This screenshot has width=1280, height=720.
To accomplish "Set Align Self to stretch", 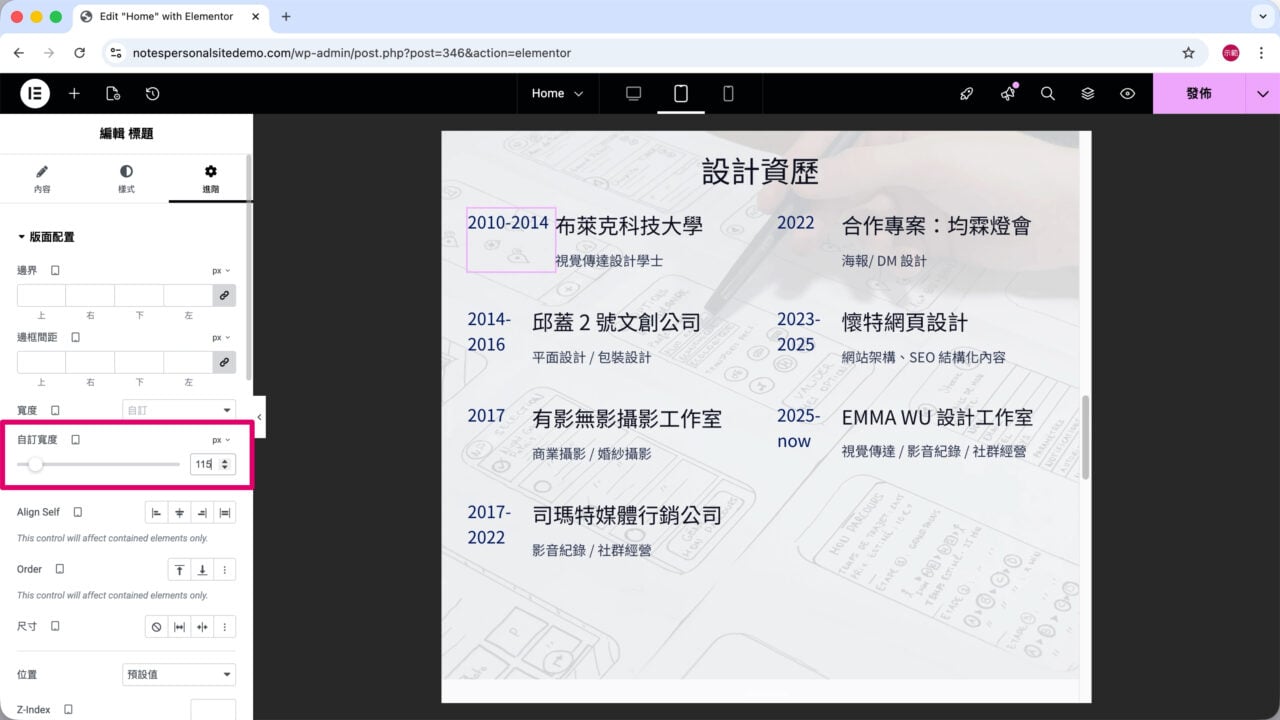I will click(x=225, y=512).
